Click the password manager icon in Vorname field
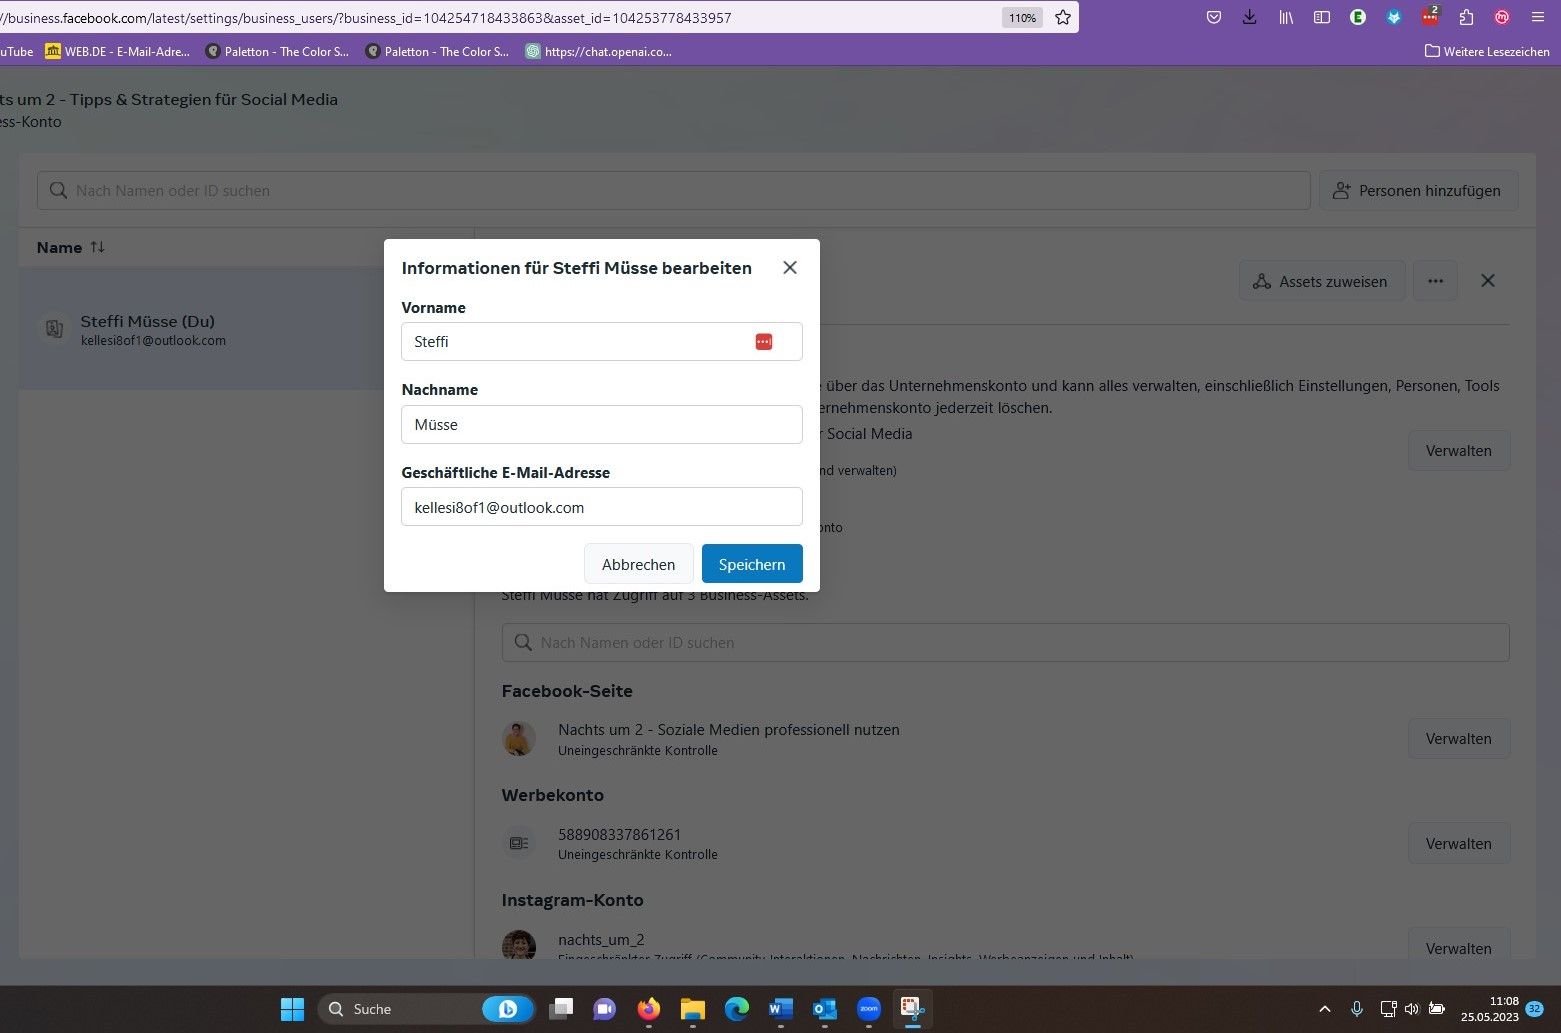 coord(764,342)
